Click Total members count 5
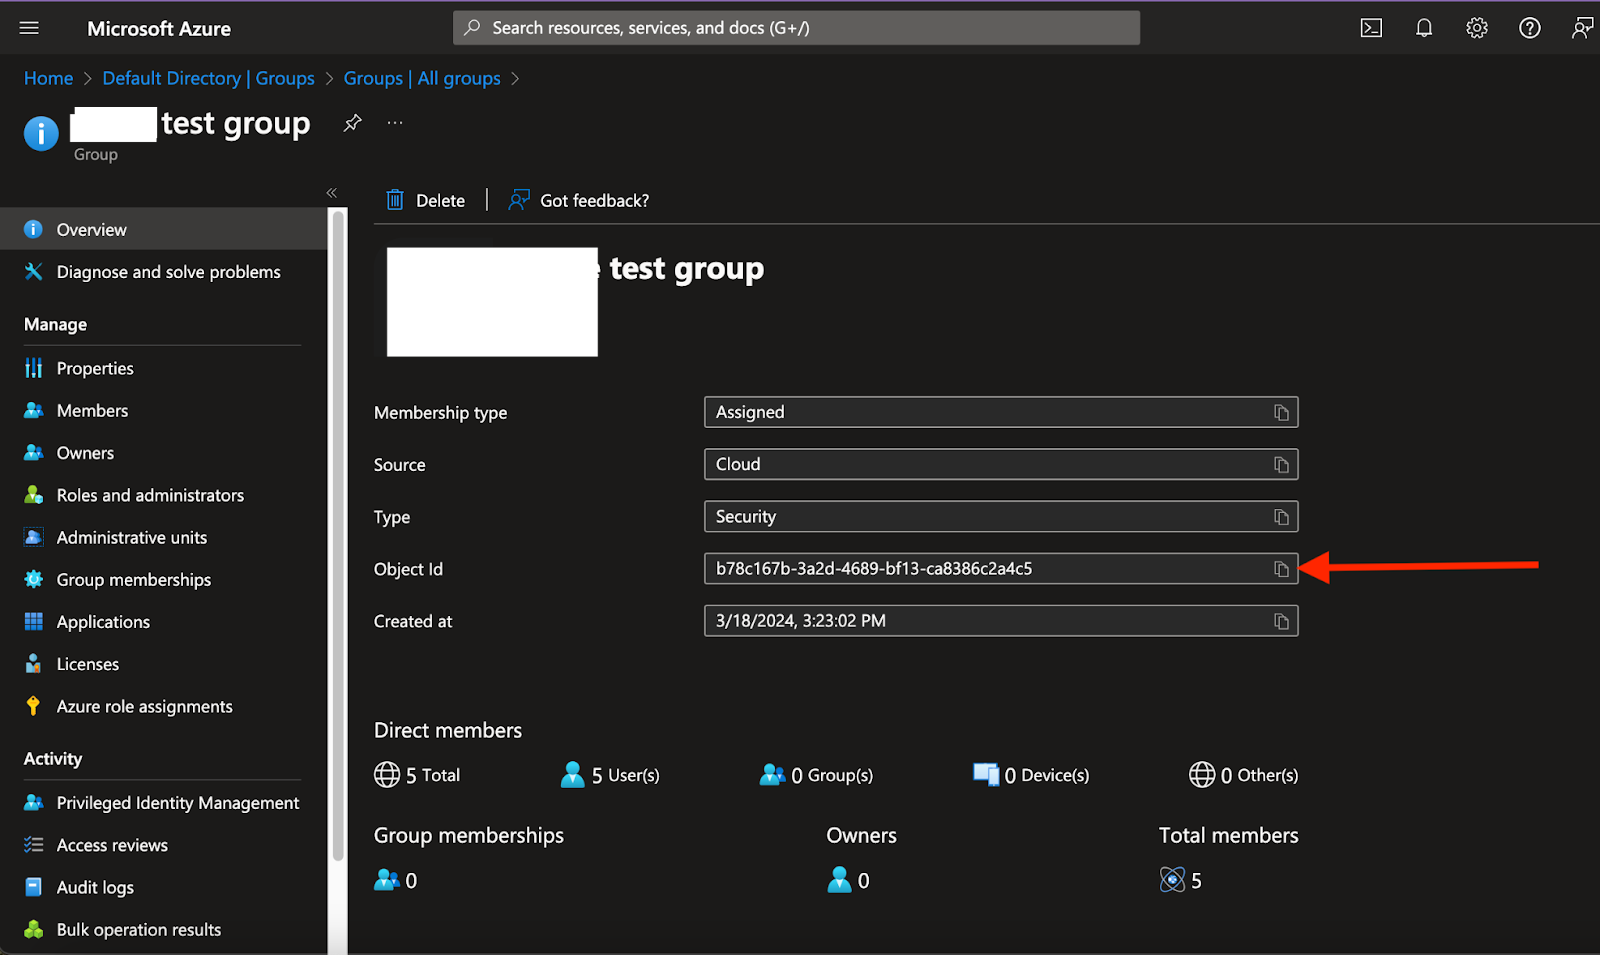This screenshot has height=955, width=1600. (x=1181, y=880)
